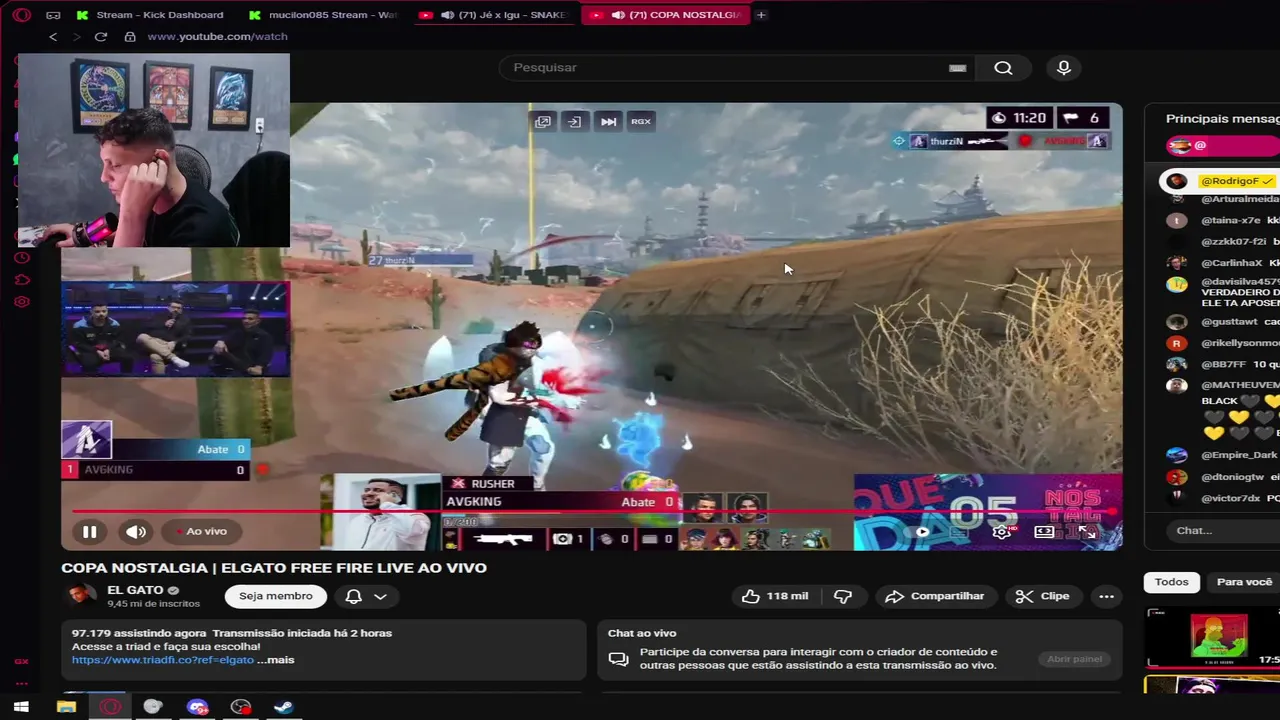This screenshot has height=720, width=1280.
Task: Open File Explorer from taskbar
Action: (x=66, y=707)
